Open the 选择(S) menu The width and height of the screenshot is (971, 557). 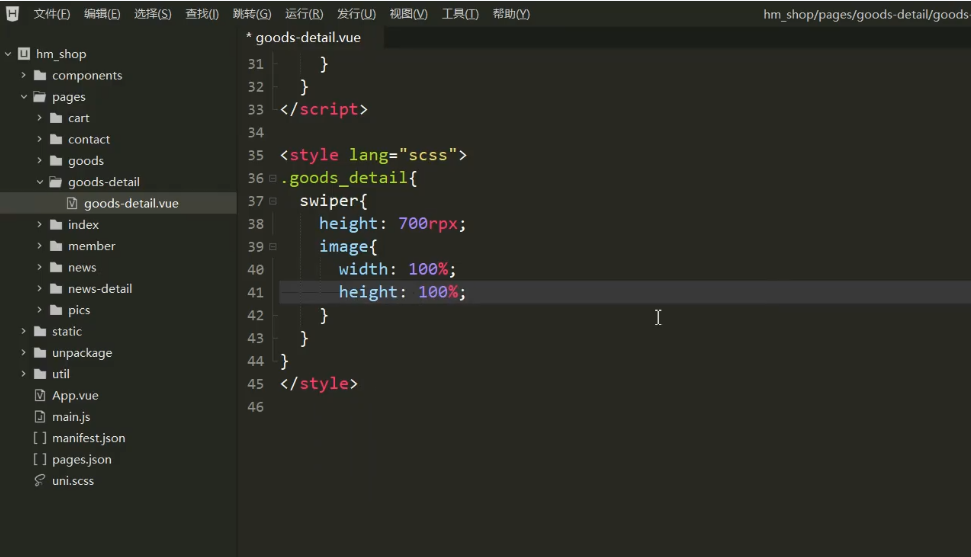pyautogui.click(x=153, y=14)
